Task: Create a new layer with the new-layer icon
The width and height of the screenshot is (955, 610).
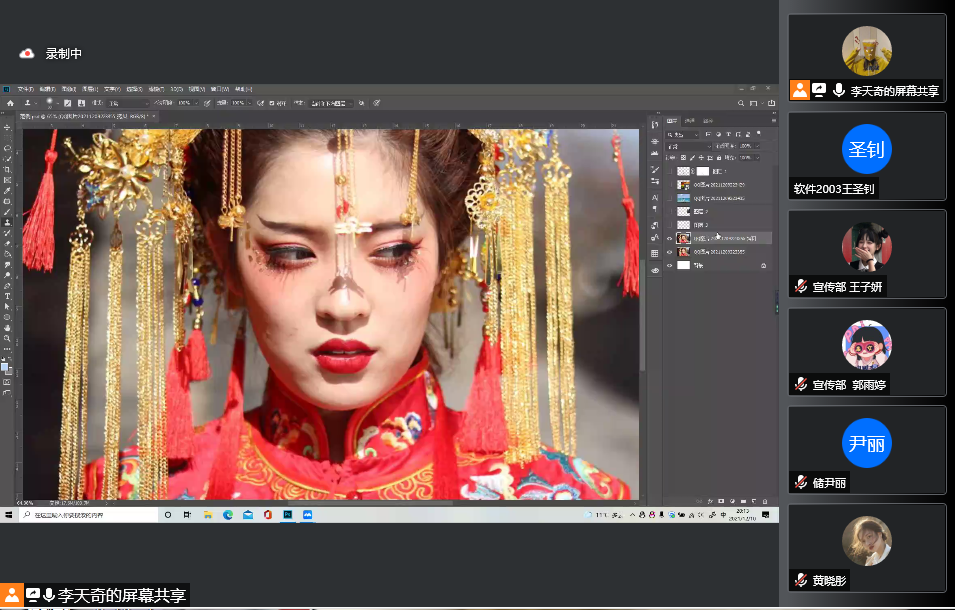Action: click(x=754, y=501)
